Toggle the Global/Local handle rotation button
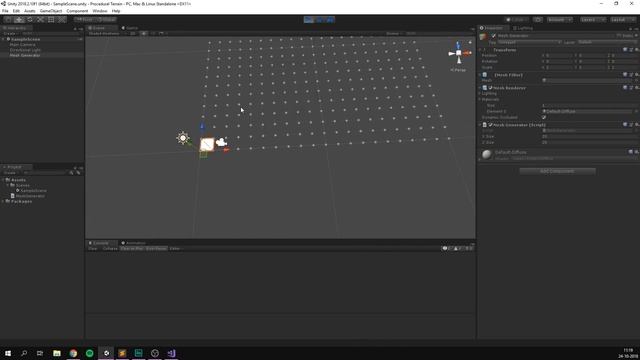This screenshot has width=640, height=360. click(107, 20)
